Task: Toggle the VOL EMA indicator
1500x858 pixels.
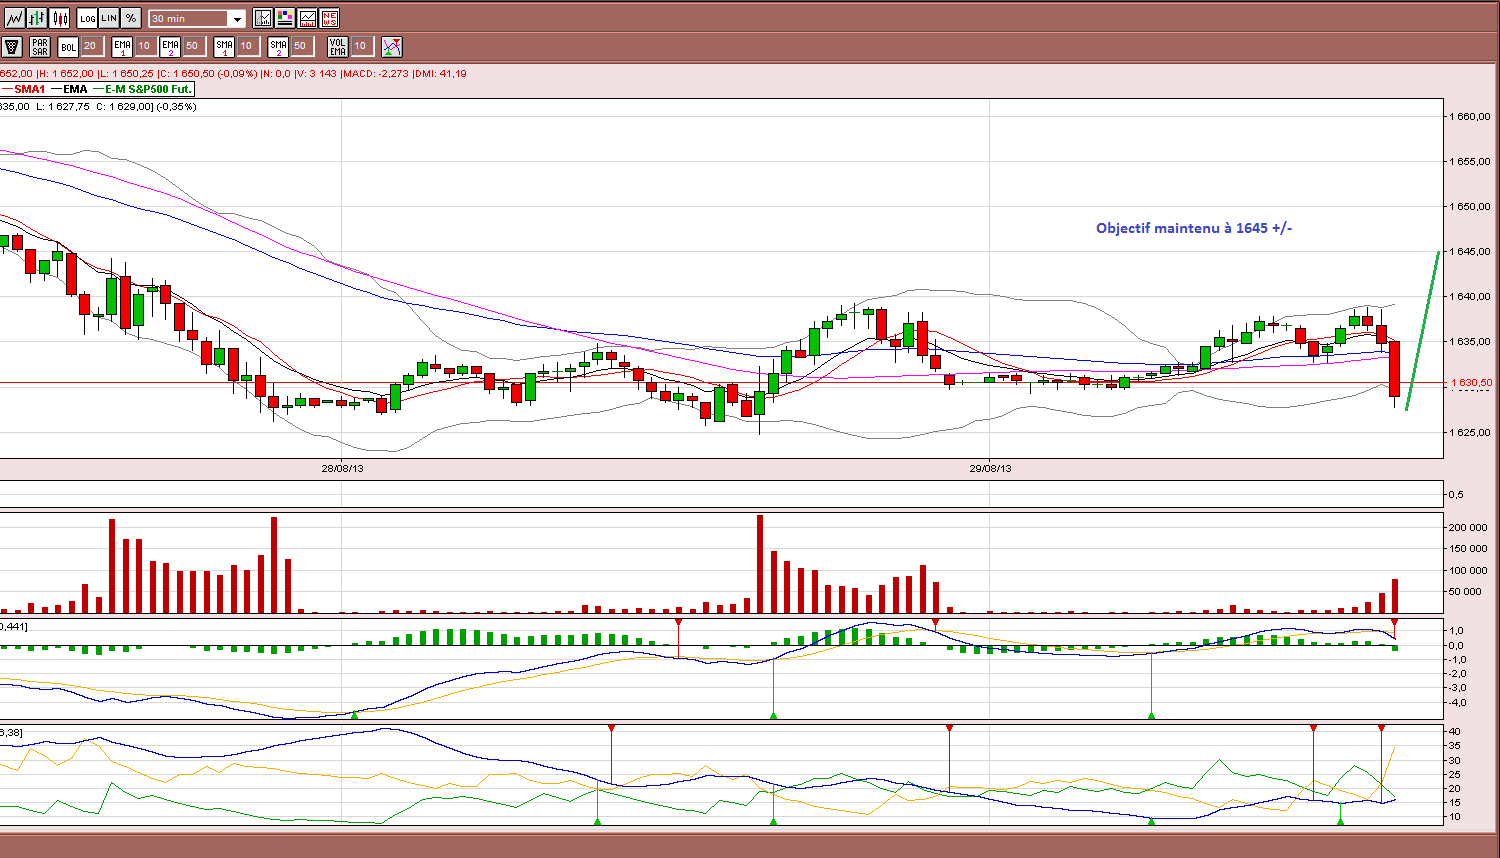Action: click(338, 46)
